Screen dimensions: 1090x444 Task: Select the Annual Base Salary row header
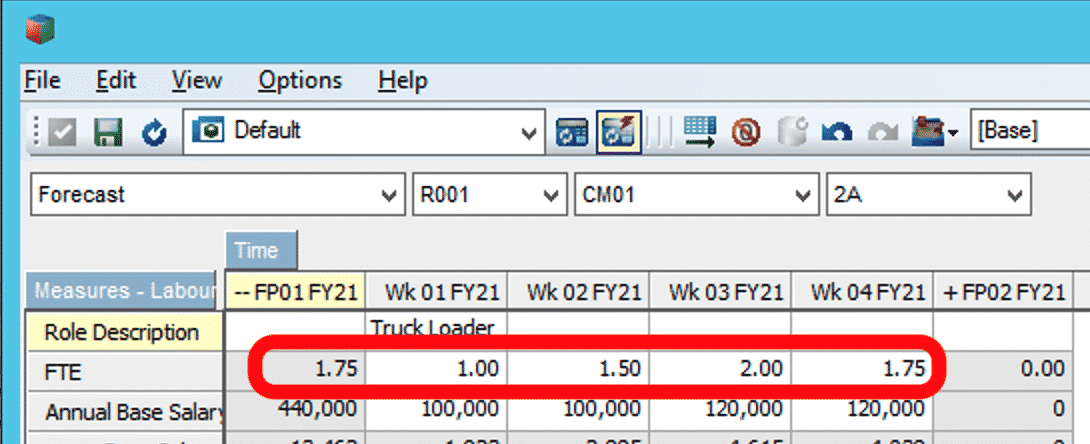point(124,412)
